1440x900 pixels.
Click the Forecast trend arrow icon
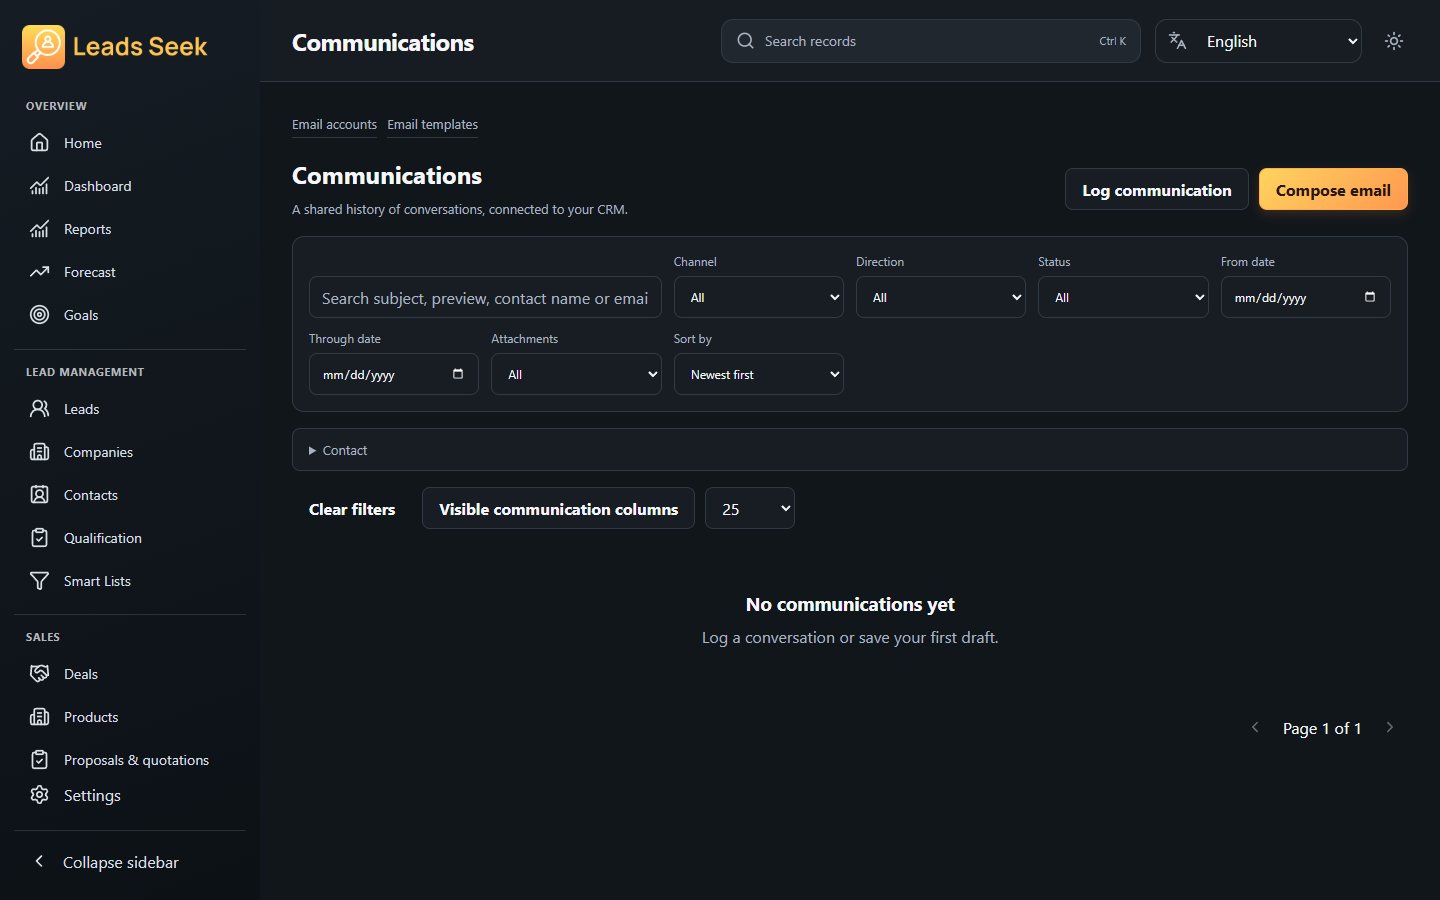point(39,272)
